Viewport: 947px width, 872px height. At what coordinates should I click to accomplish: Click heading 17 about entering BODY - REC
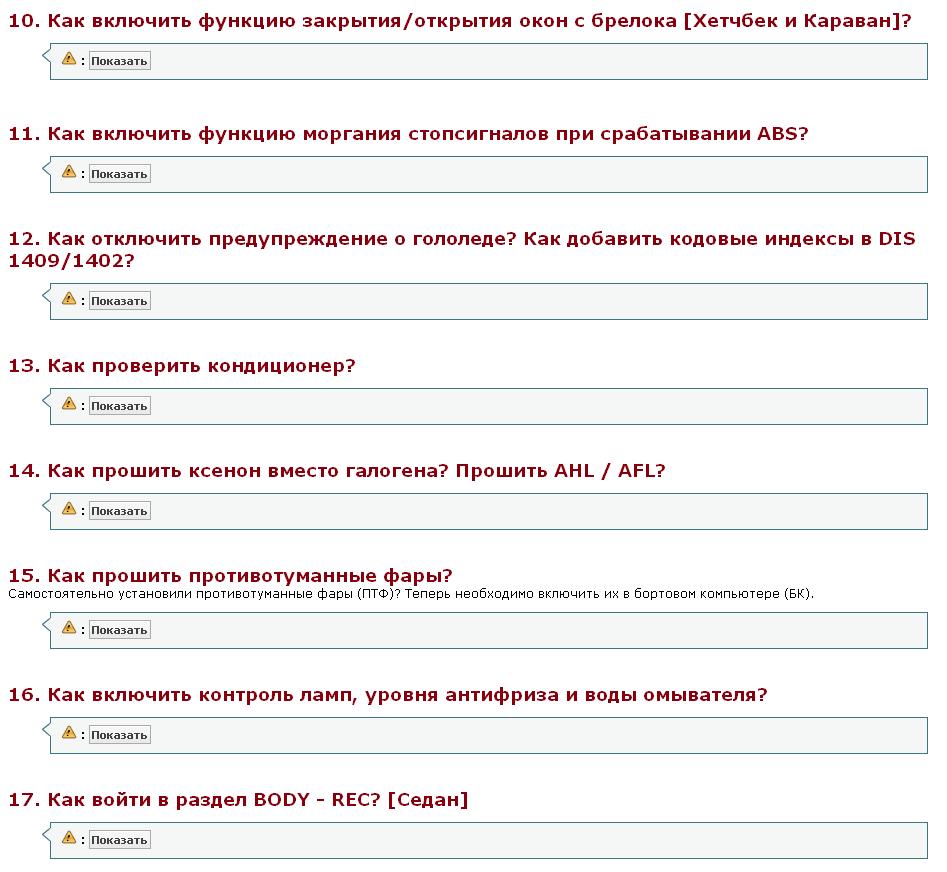point(238,800)
